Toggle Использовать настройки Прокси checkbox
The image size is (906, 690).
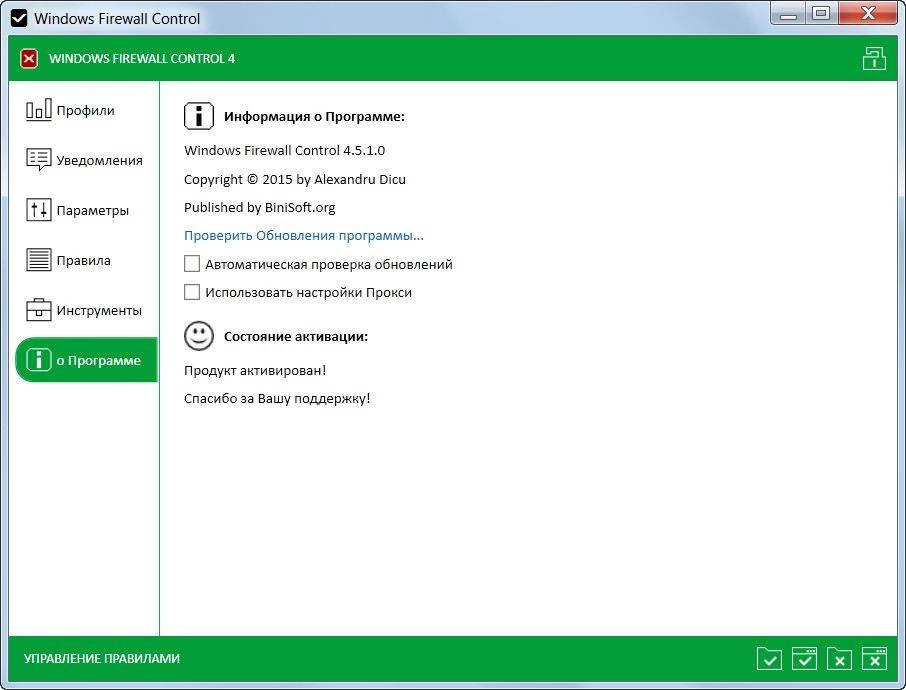point(192,292)
